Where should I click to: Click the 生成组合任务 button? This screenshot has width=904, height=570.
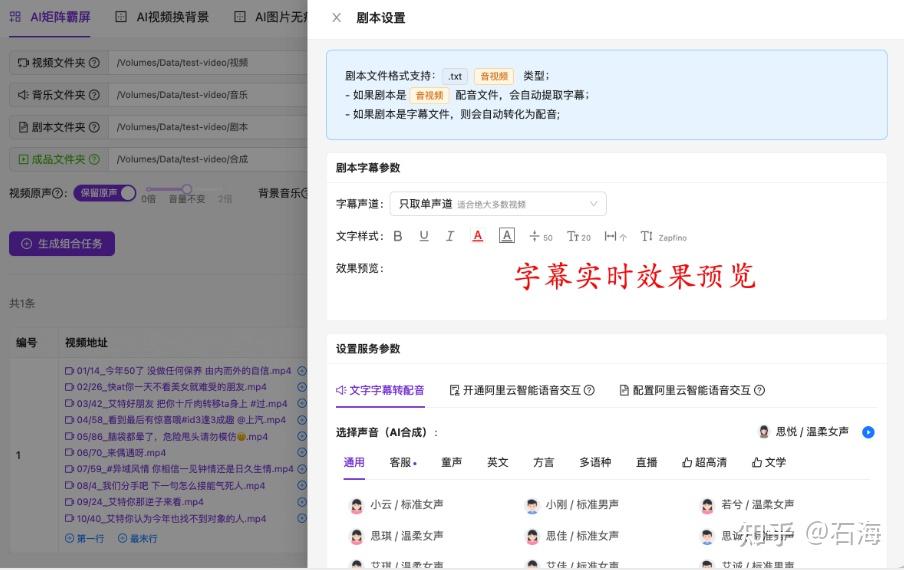(x=62, y=244)
